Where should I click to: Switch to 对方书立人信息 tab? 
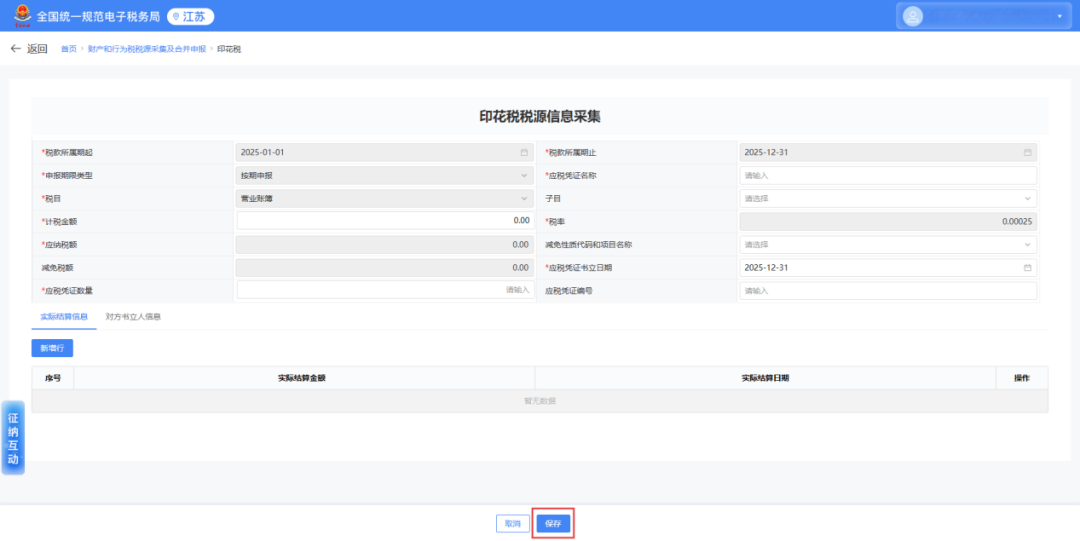click(133, 317)
